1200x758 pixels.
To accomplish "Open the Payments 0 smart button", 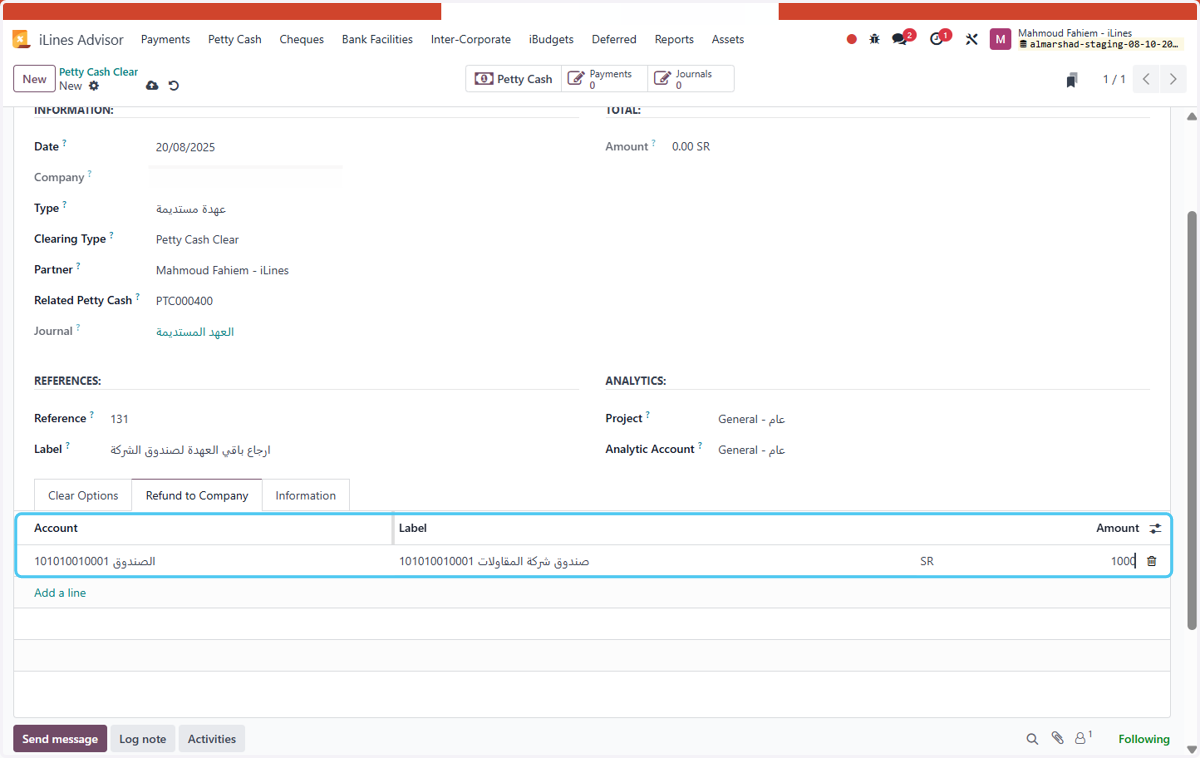I will click(x=604, y=79).
